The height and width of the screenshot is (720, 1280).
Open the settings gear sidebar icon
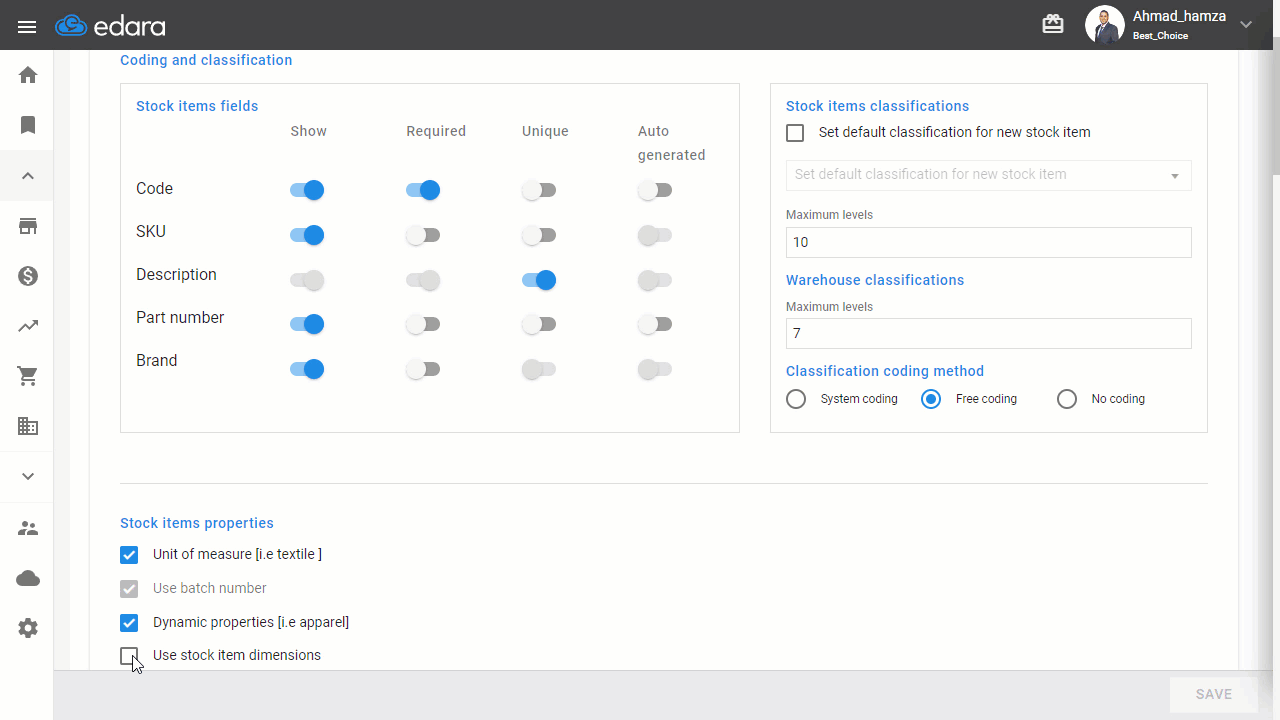point(28,628)
